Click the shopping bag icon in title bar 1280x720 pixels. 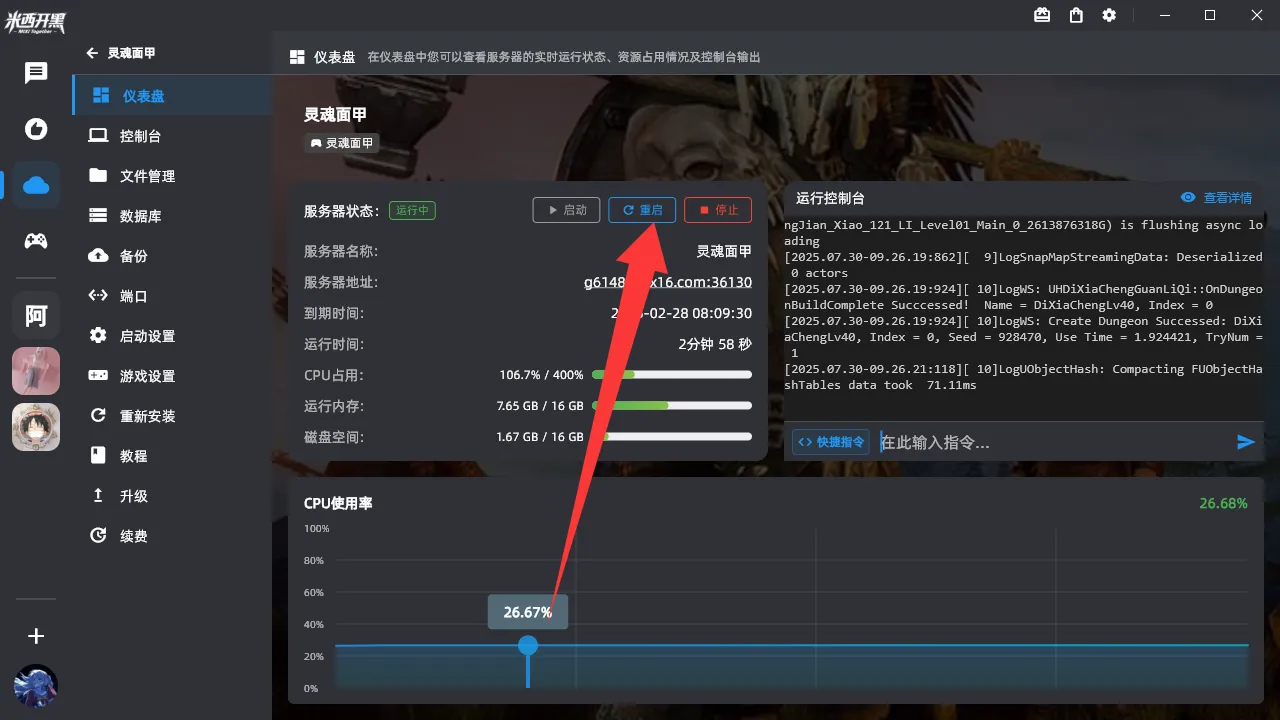(x=1076, y=15)
